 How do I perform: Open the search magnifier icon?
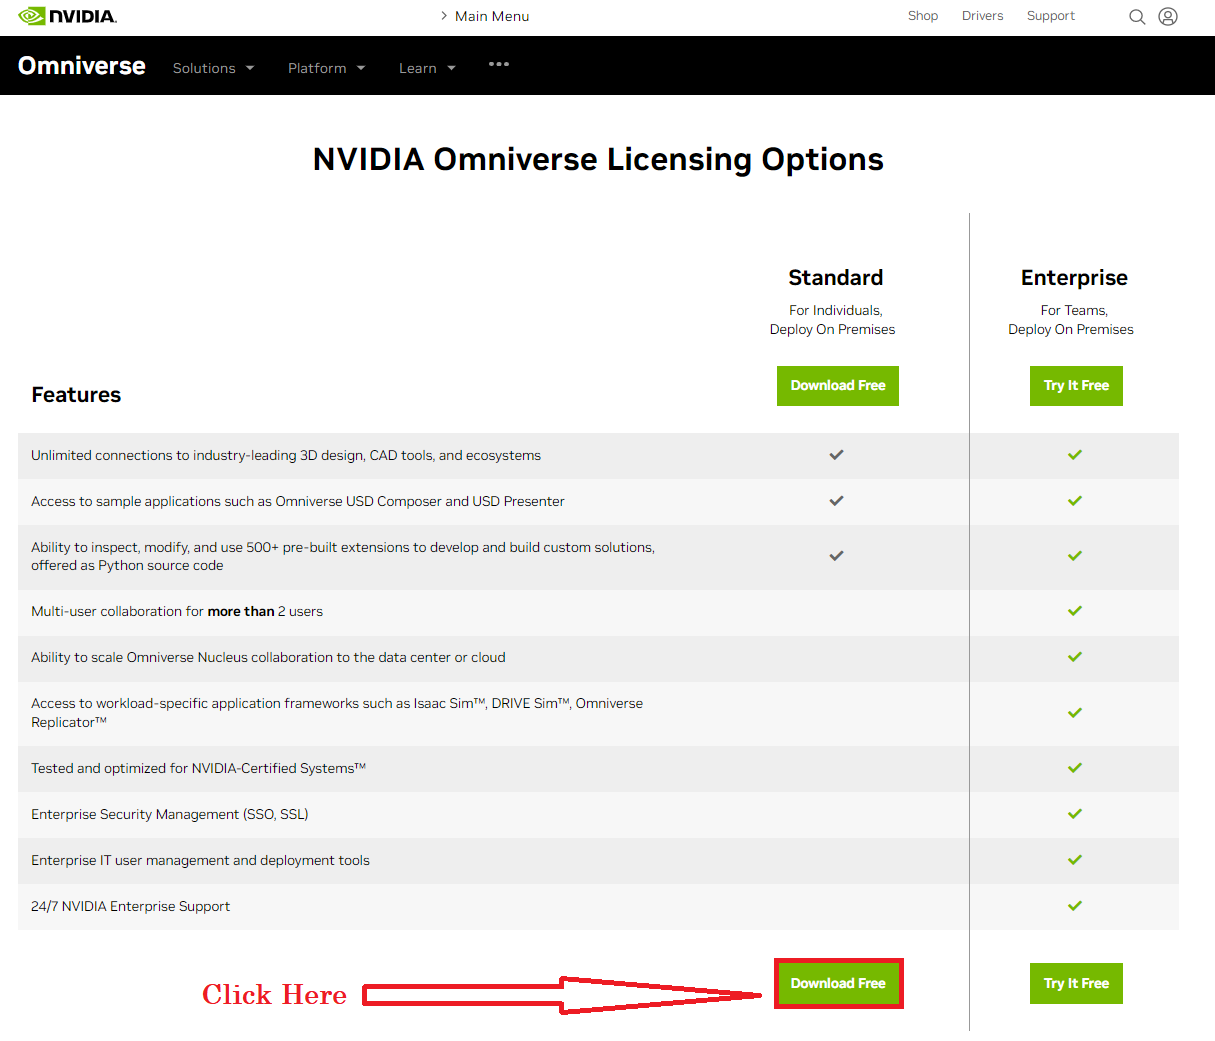(x=1137, y=17)
